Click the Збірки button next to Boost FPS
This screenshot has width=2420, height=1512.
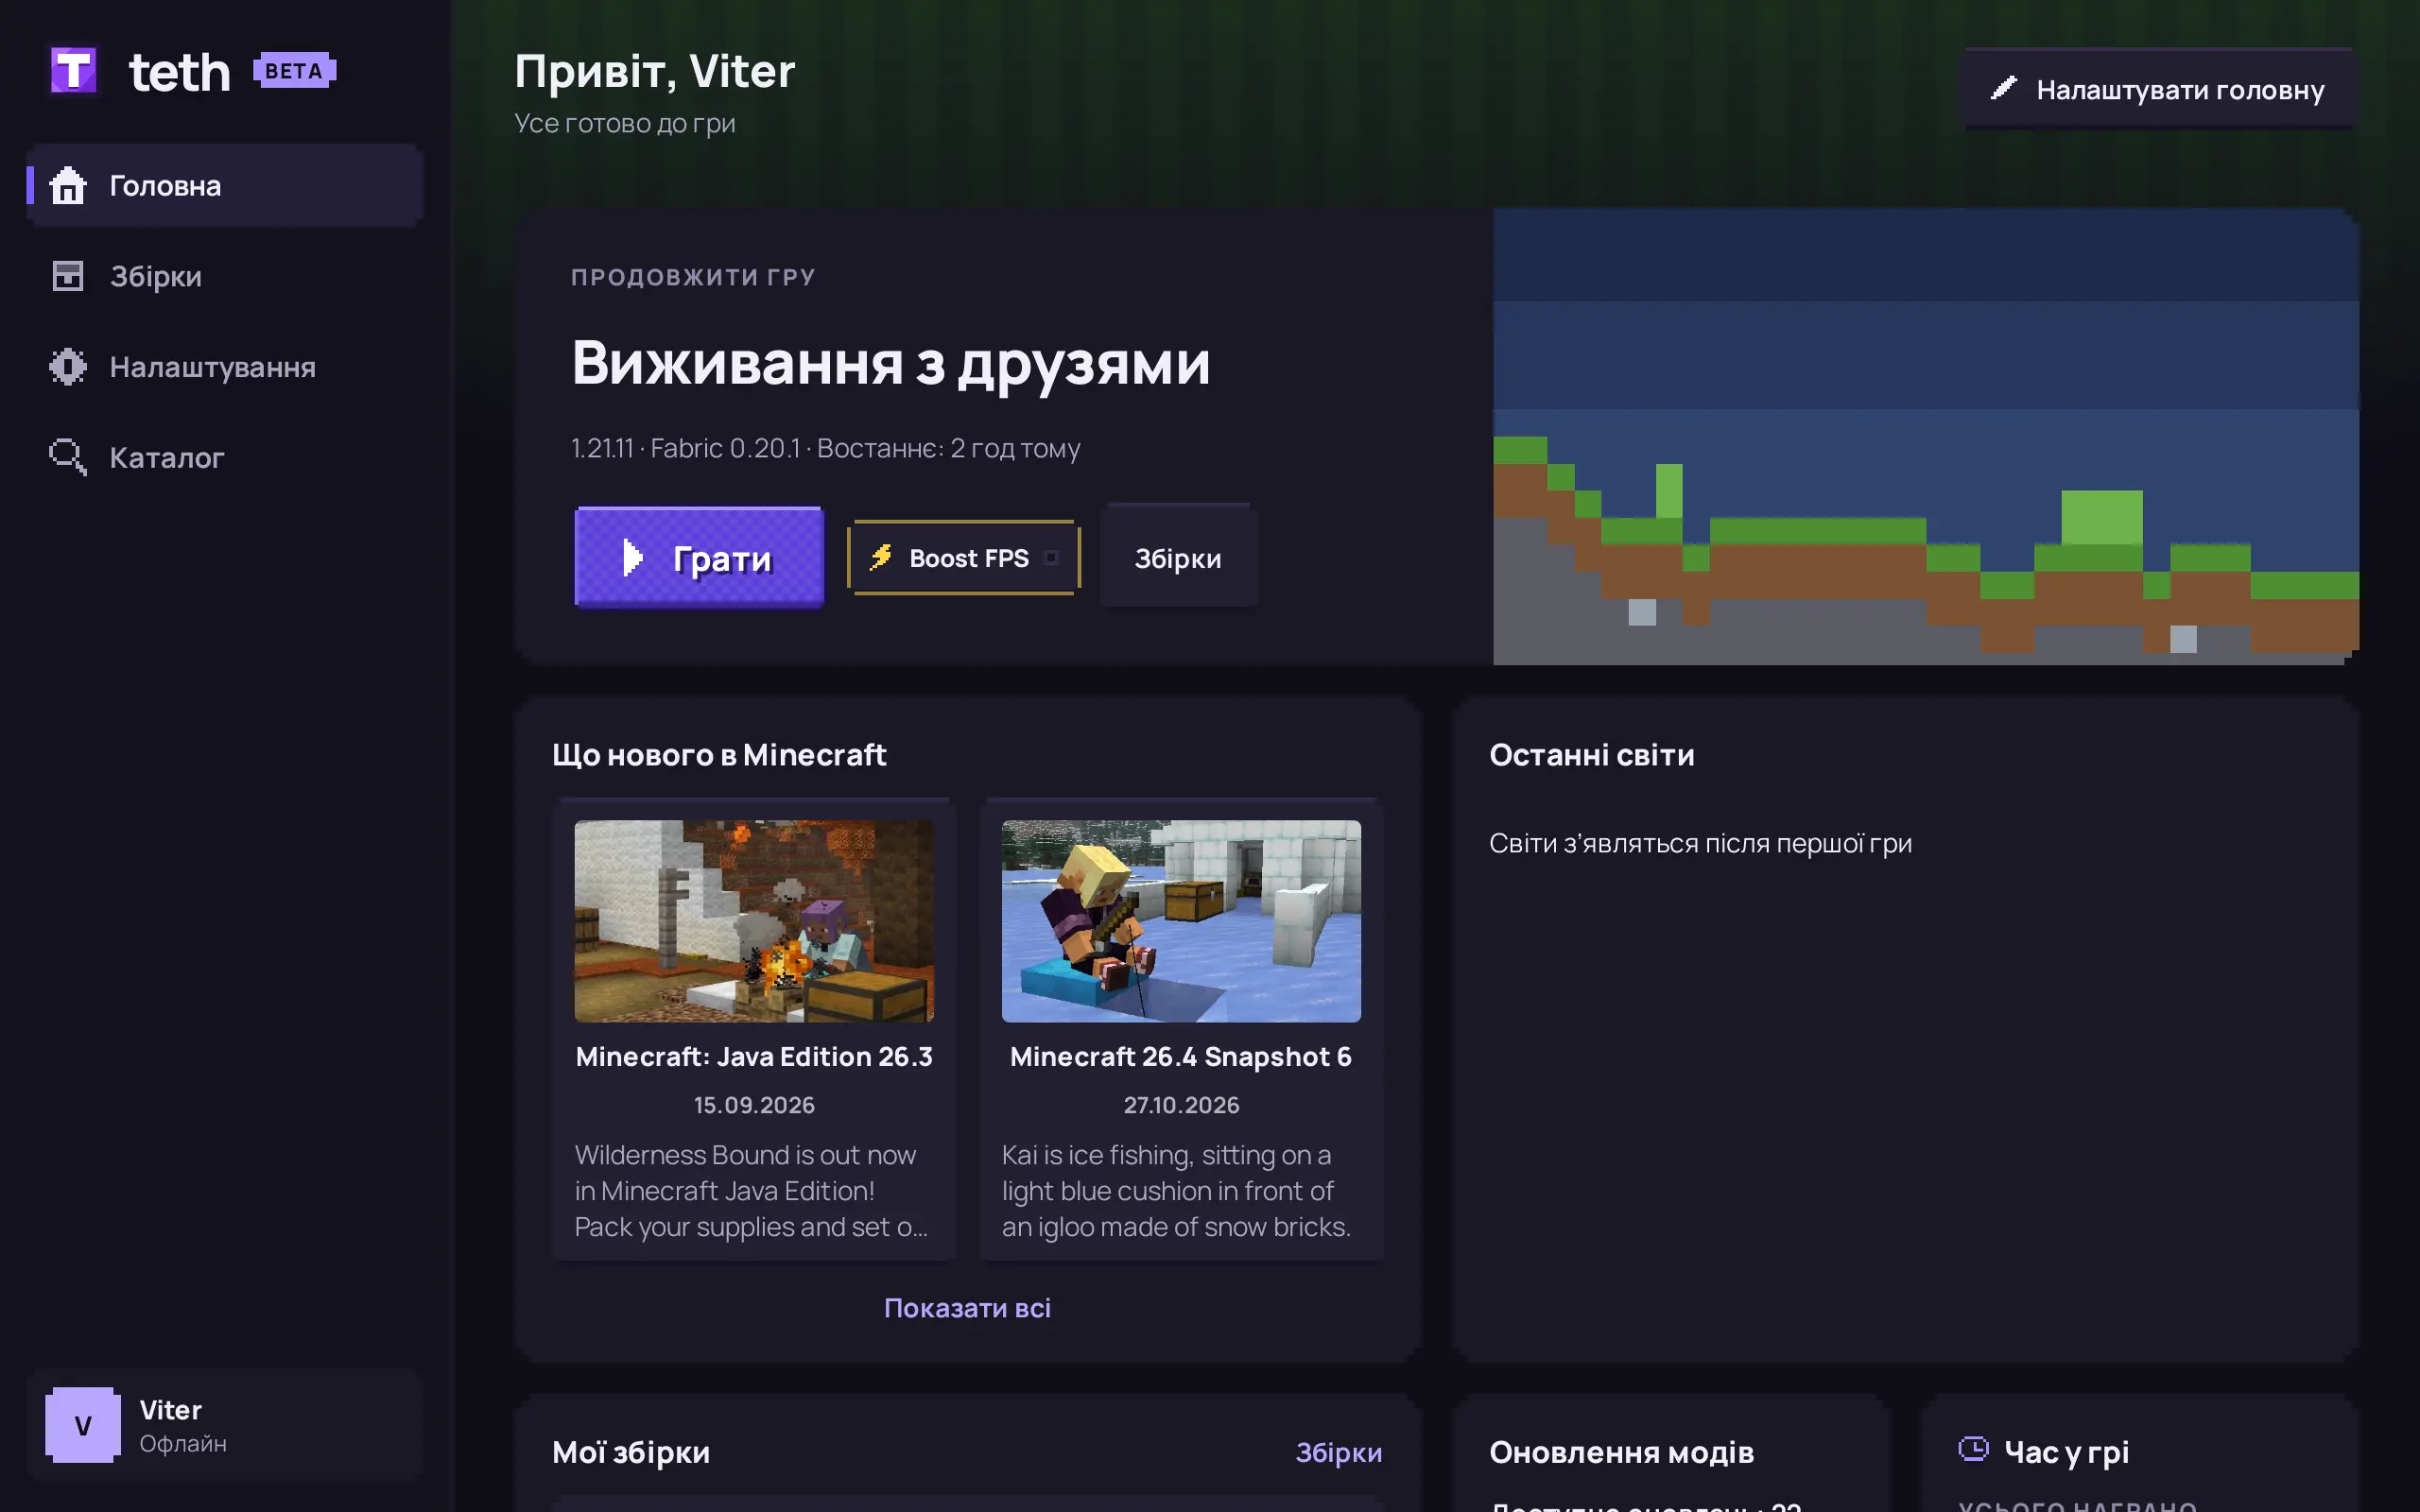pos(1178,558)
